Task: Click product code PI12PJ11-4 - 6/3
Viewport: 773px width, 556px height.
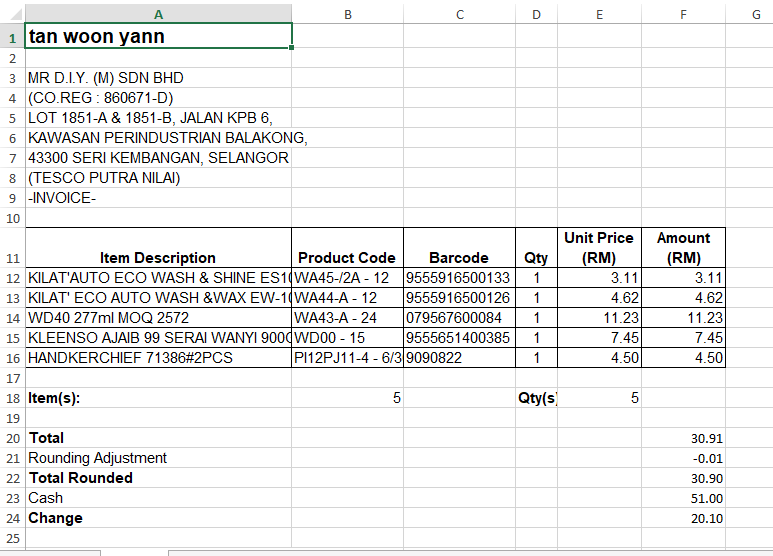Action: pos(348,358)
